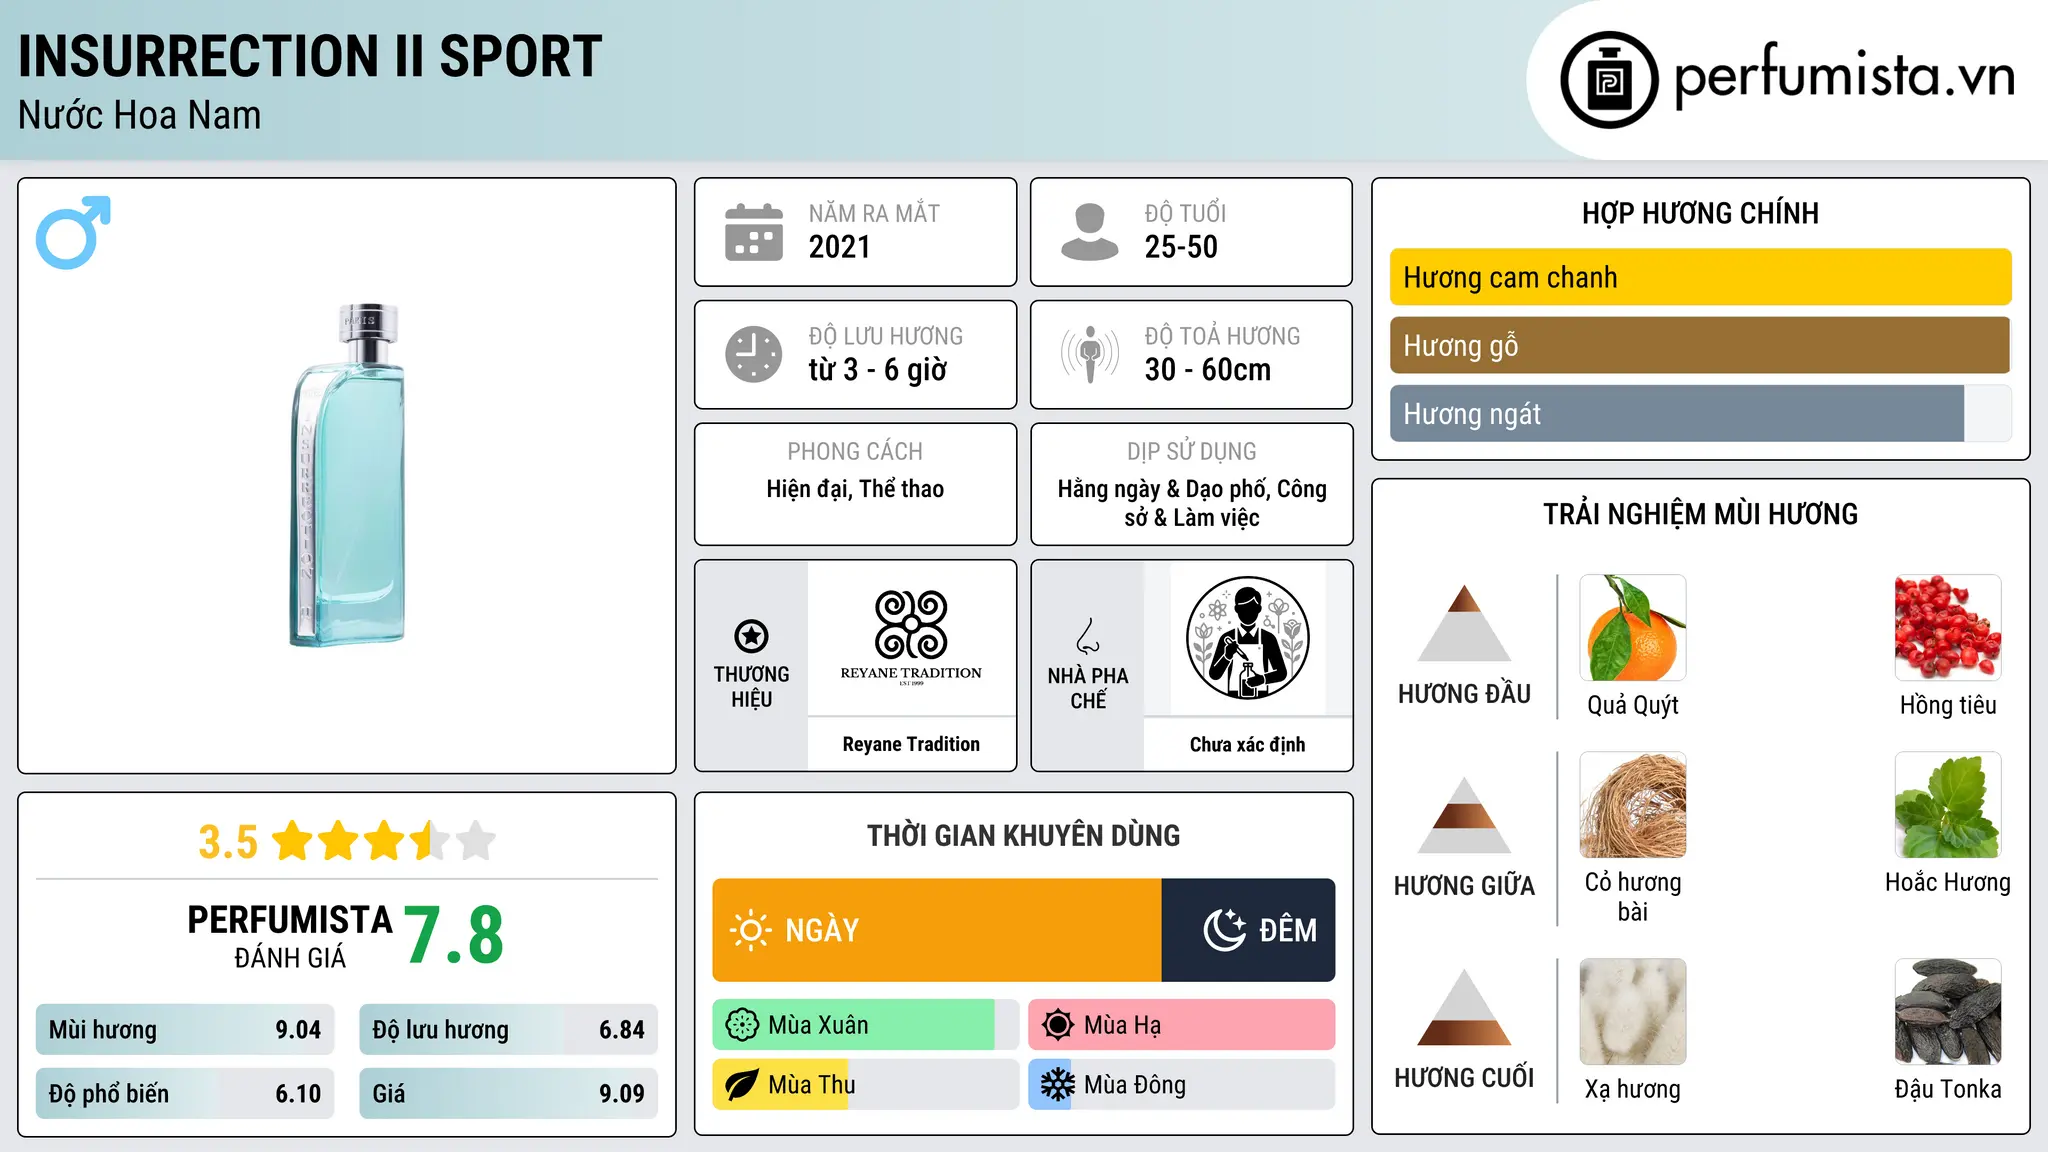Open the Hoắc Hương patchouli thumbnail
Screen dimensions: 2048x1152
(x=1948, y=805)
